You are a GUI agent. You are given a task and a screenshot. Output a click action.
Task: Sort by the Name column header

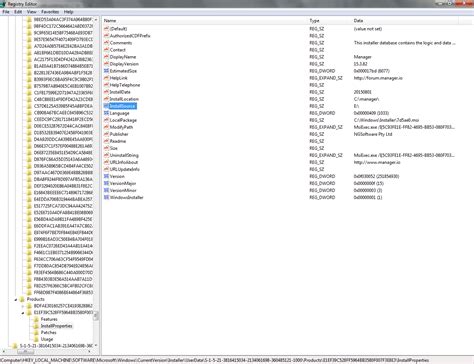coord(205,21)
